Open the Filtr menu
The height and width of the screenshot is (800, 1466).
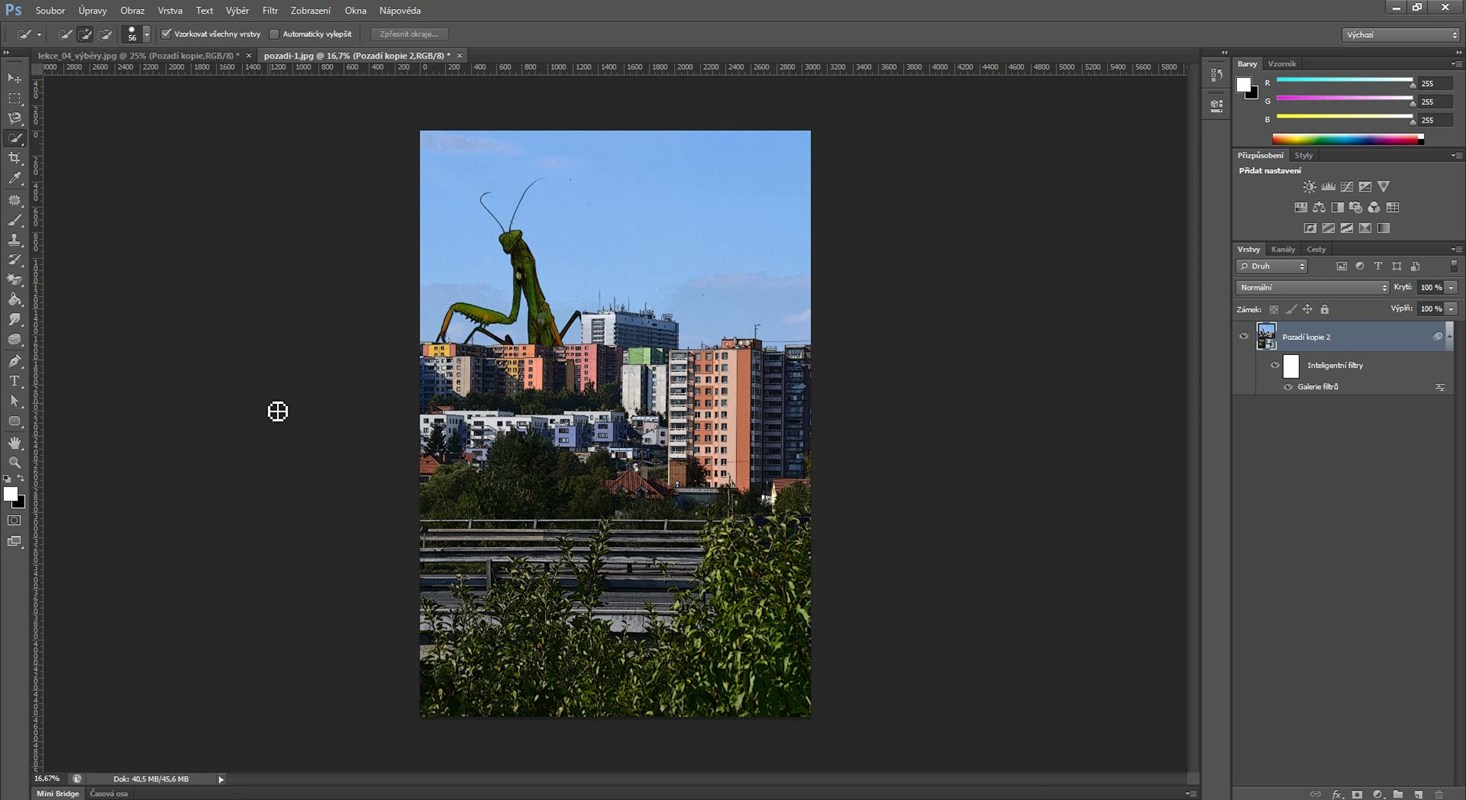click(270, 10)
